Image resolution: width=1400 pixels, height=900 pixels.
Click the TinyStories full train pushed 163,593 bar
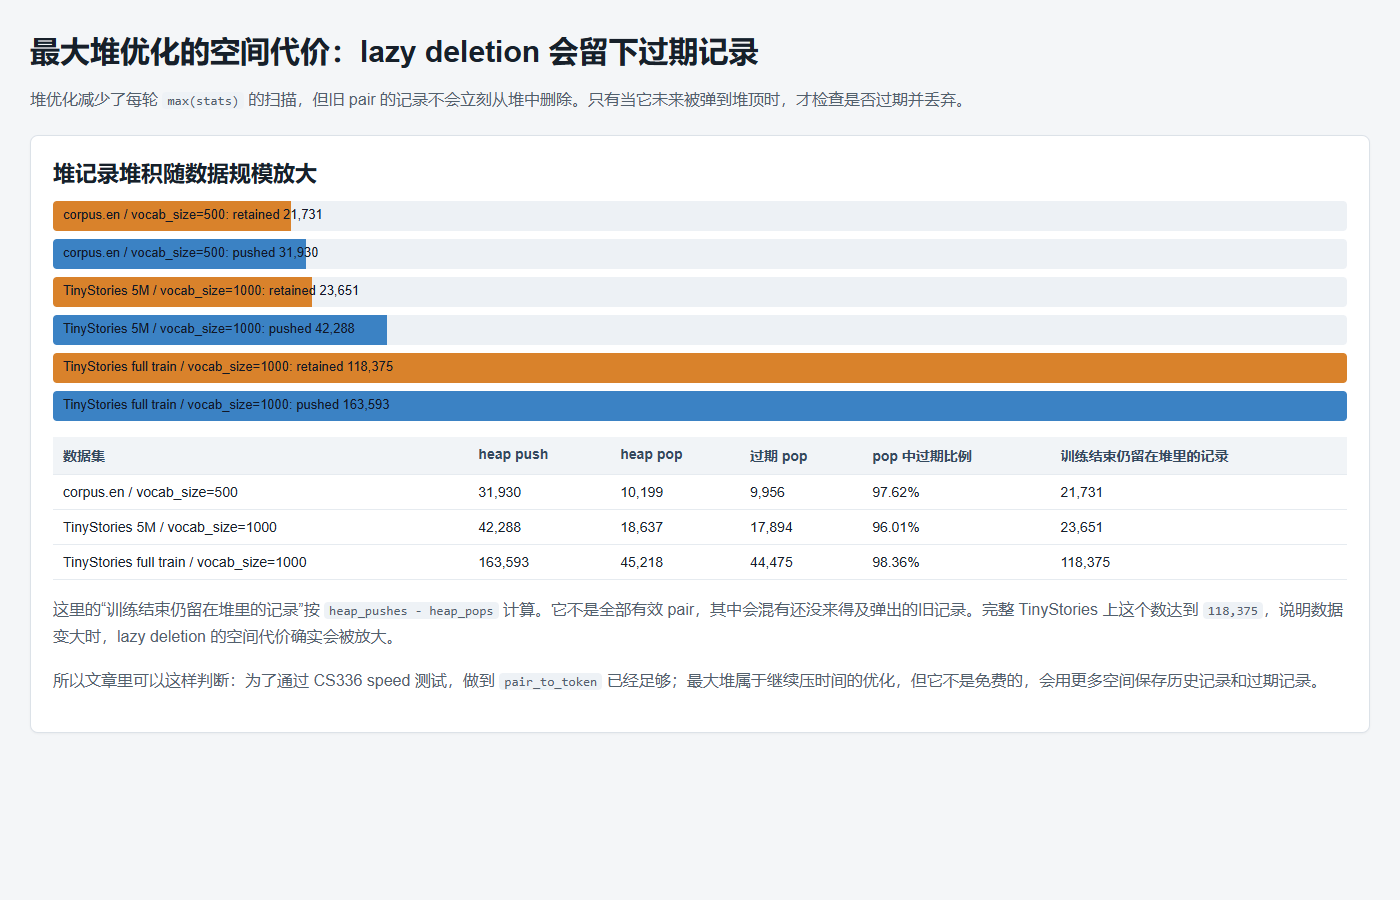tap(700, 405)
